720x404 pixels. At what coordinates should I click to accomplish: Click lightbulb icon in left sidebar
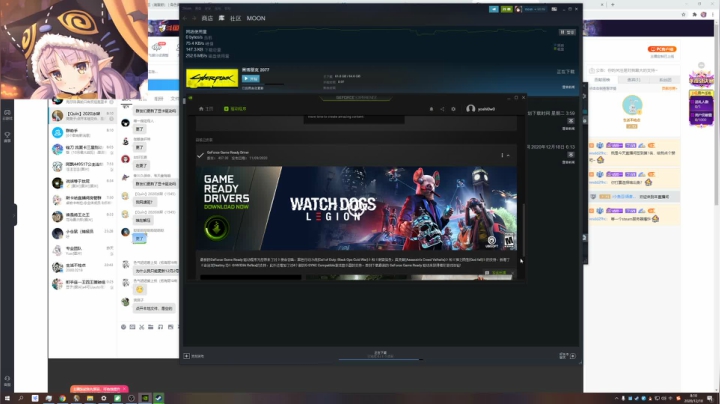[x=7, y=136]
